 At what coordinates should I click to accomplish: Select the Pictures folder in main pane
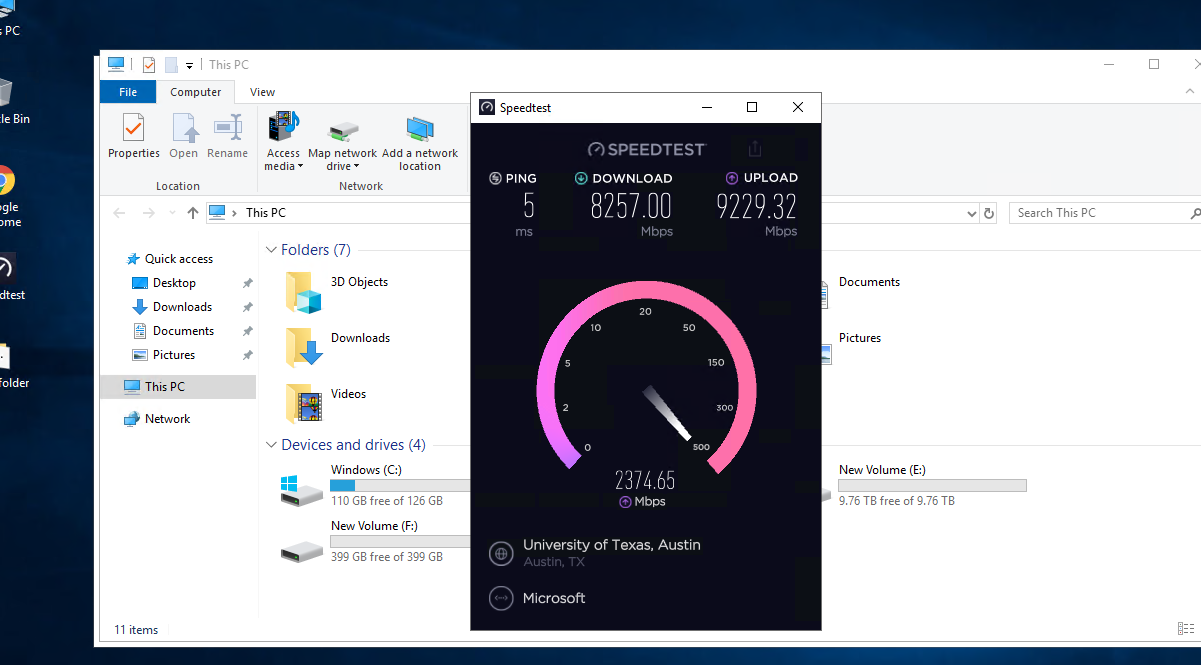point(850,349)
